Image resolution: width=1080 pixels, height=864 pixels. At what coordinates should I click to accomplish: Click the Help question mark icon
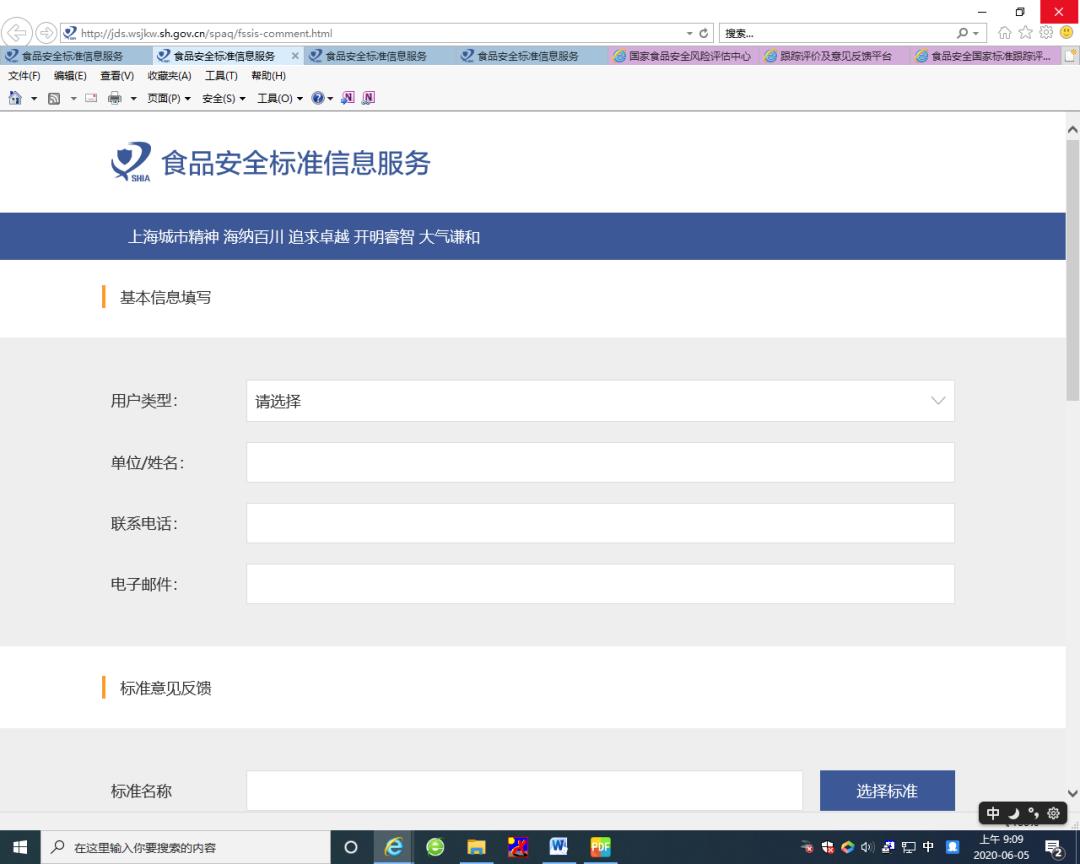[318, 98]
